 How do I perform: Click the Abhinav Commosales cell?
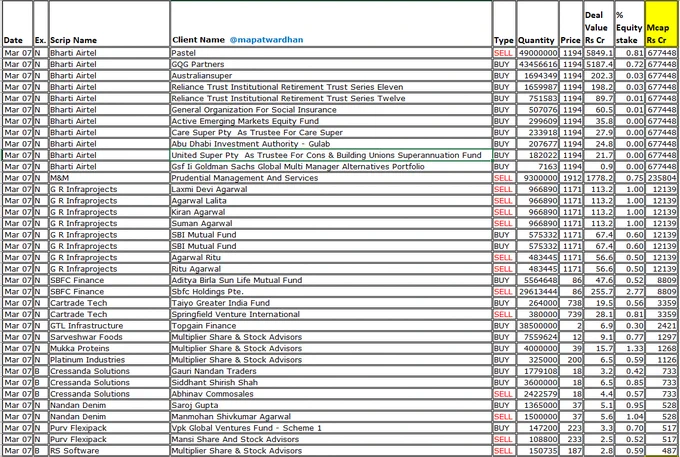[331, 394]
